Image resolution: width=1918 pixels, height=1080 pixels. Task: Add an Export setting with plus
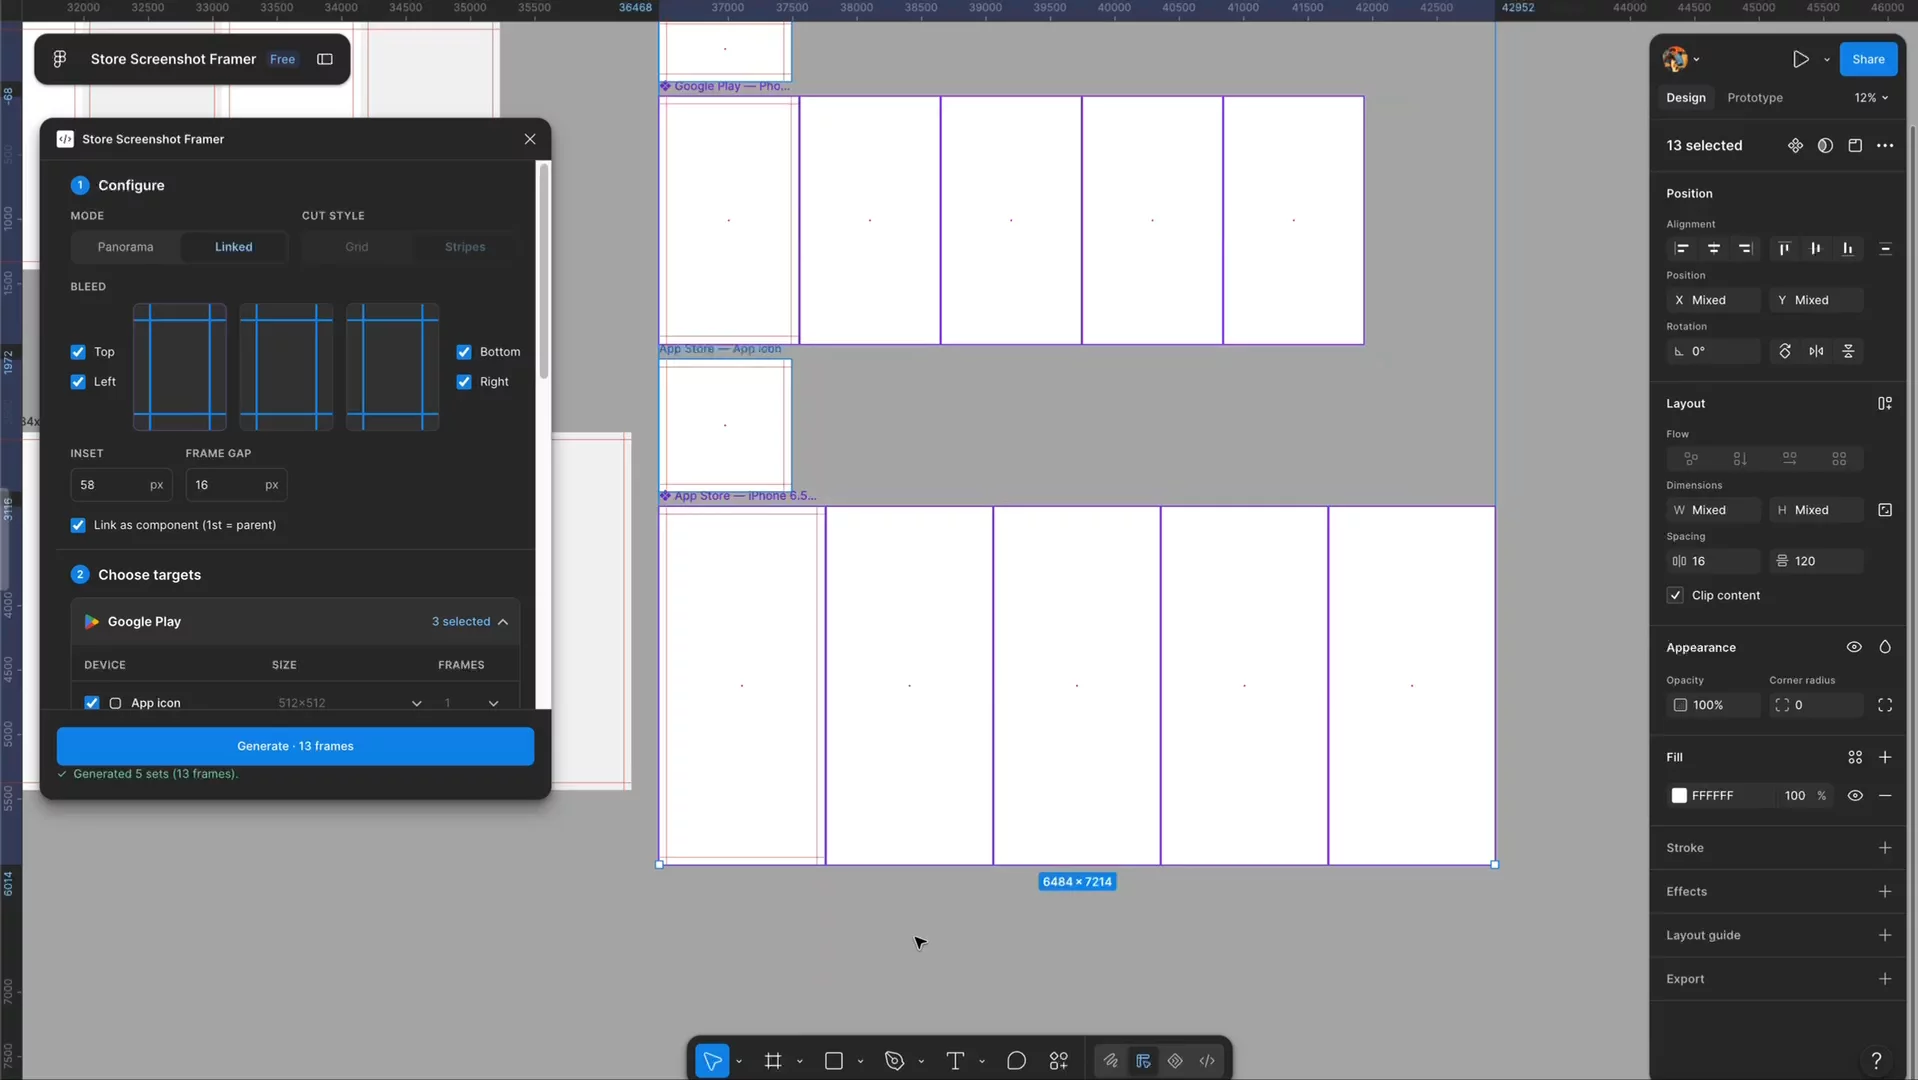coord(1885,979)
